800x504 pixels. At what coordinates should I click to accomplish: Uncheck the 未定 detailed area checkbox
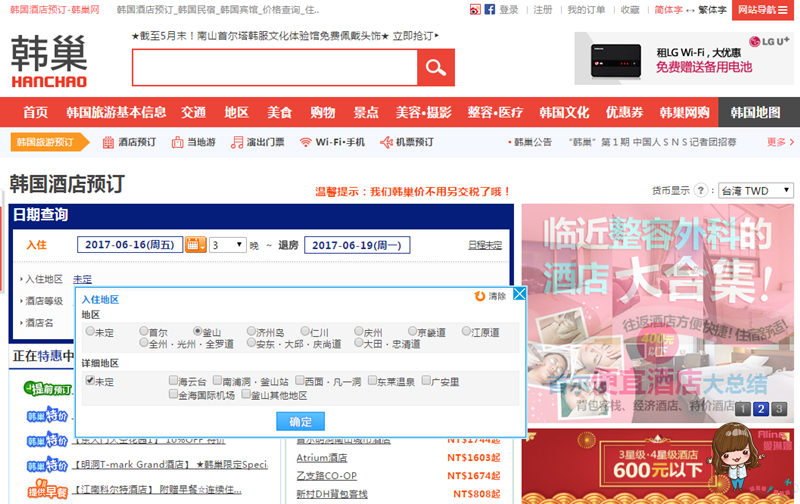point(90,380)
